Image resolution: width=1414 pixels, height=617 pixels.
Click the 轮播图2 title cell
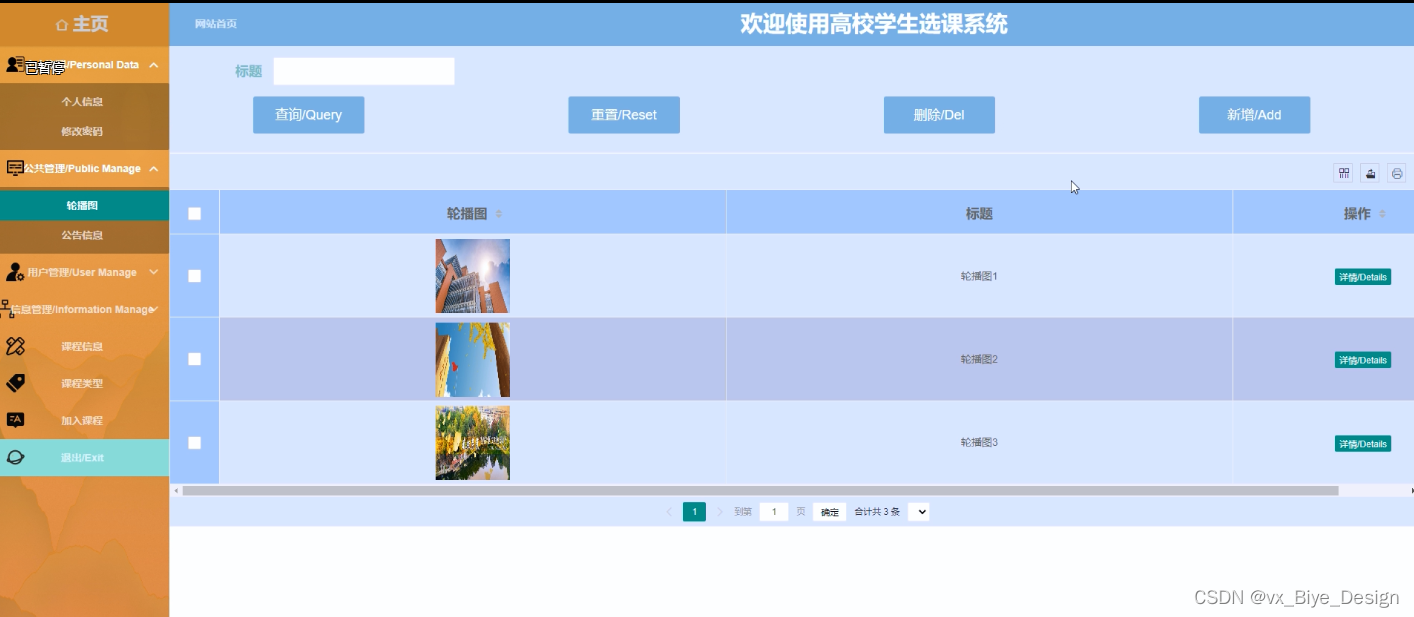(x=979, y=359)
